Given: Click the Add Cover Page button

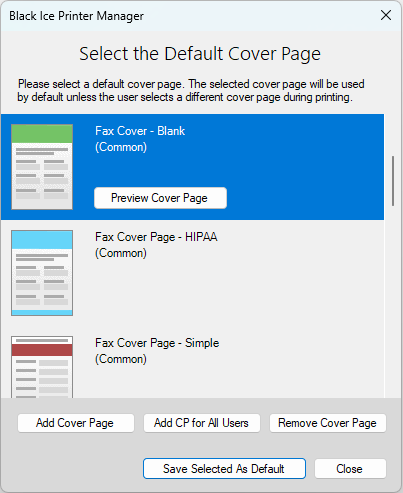Looking at the screenshot, I should point(76,423).
